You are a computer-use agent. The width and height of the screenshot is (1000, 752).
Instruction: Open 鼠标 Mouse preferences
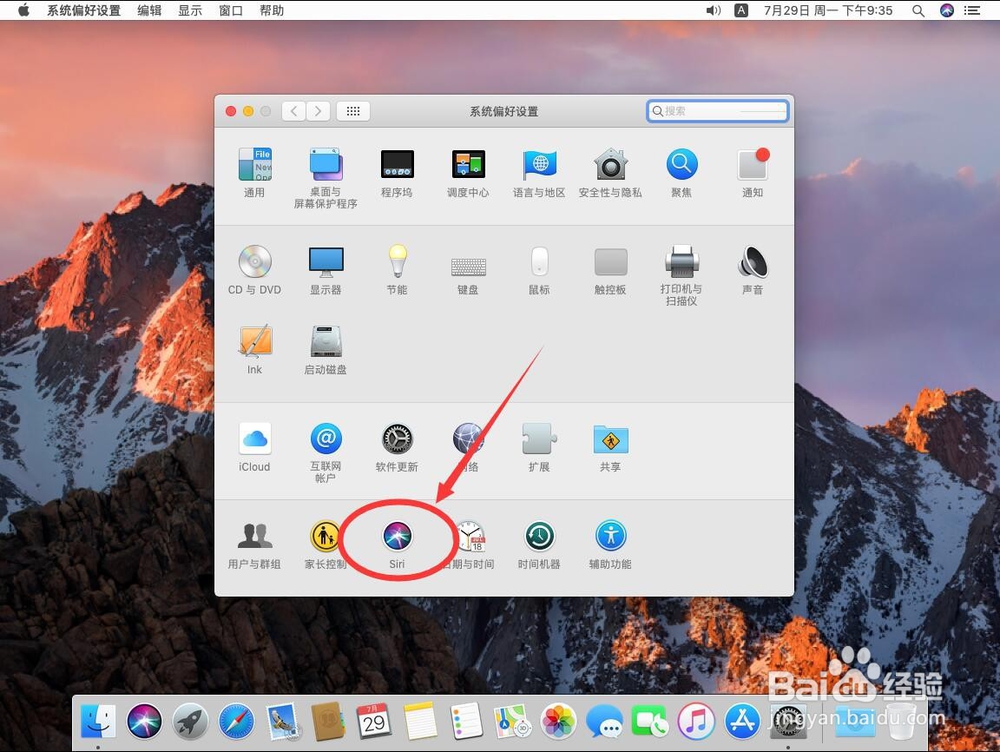click(539, 270)
